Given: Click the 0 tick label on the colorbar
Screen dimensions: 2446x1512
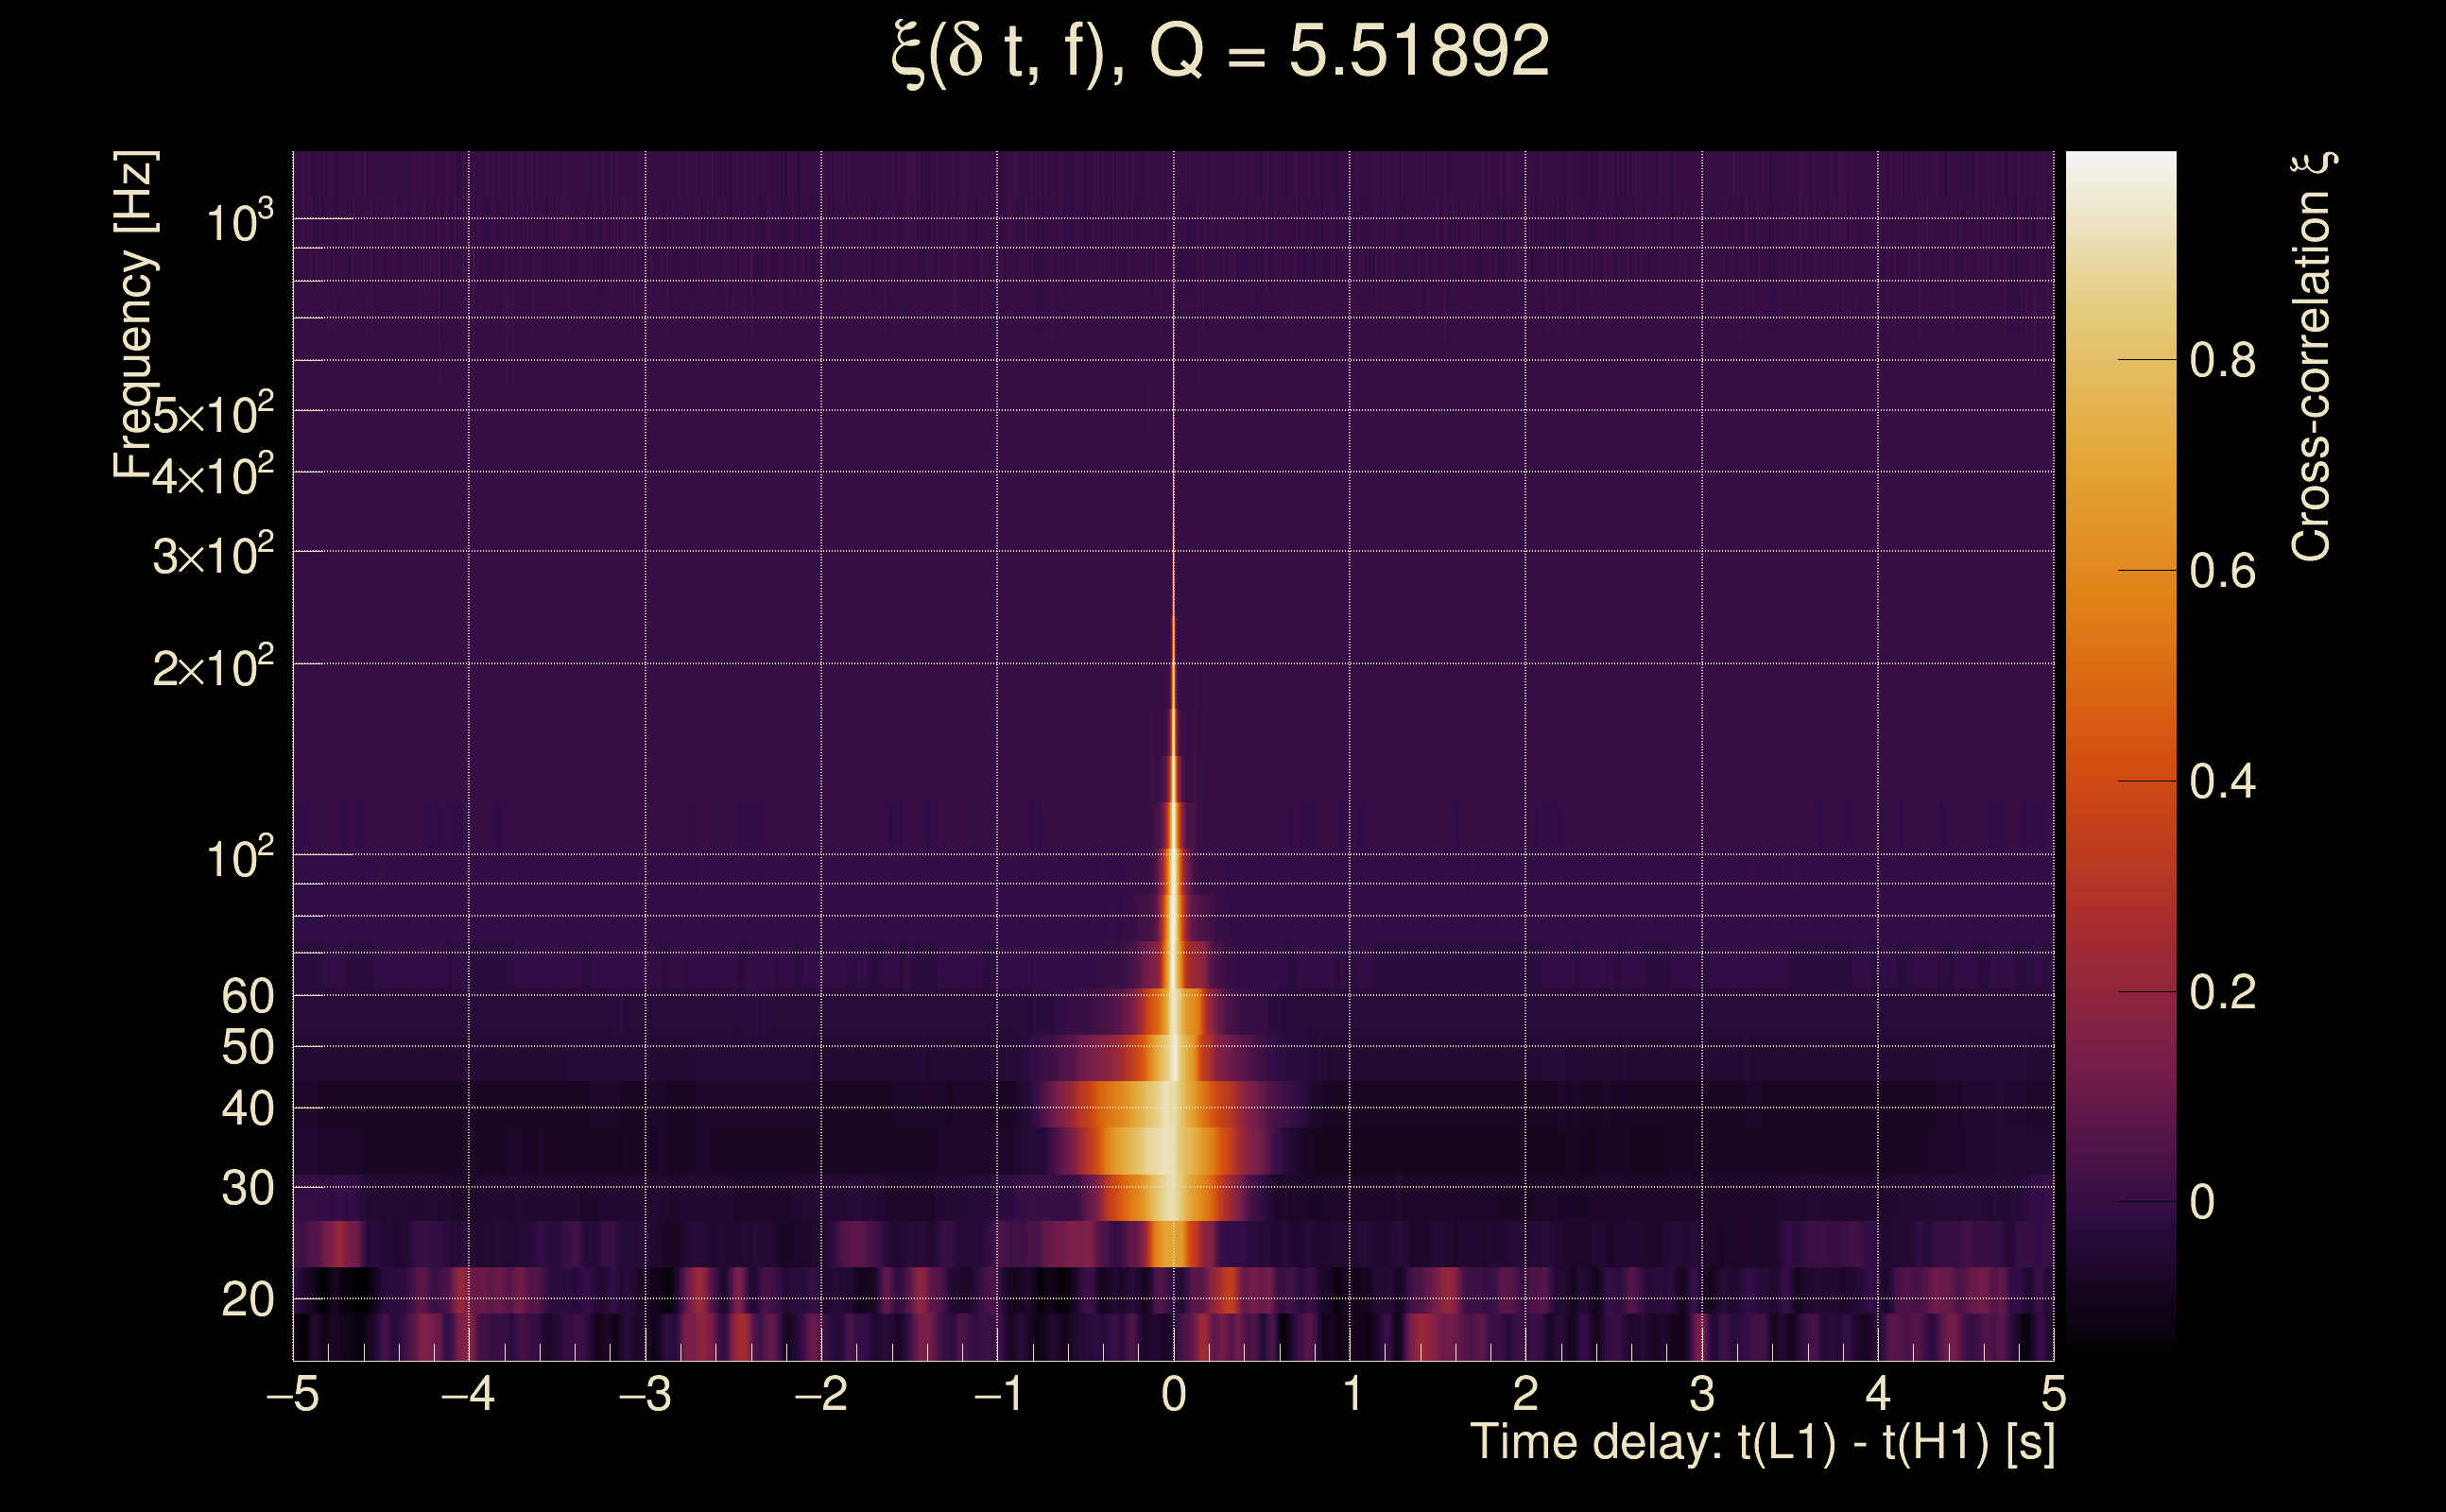Looking at the screenshot, I should click(x=2202, y=1202).
